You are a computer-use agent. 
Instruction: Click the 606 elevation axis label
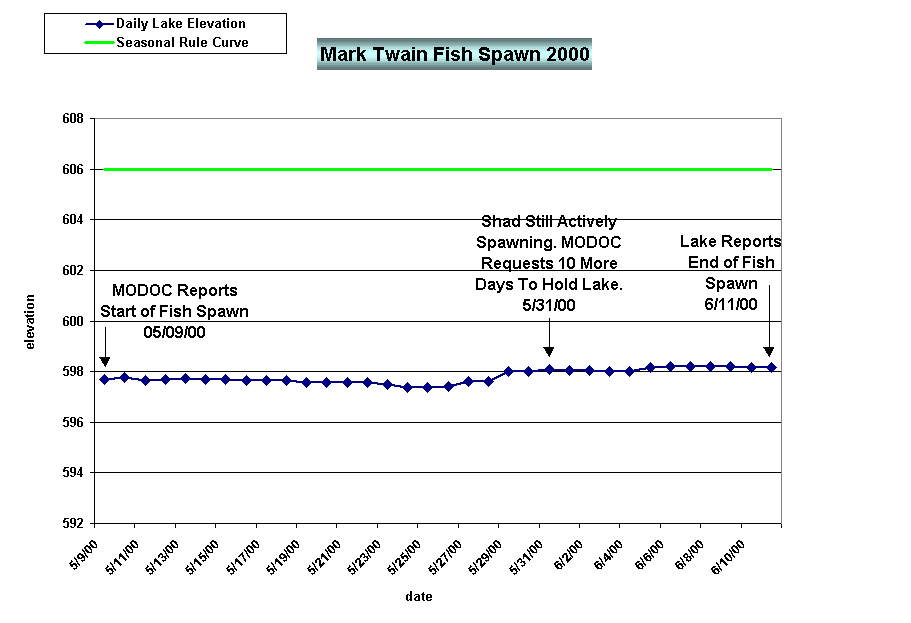pyautogui.click(x=73, y=169)
